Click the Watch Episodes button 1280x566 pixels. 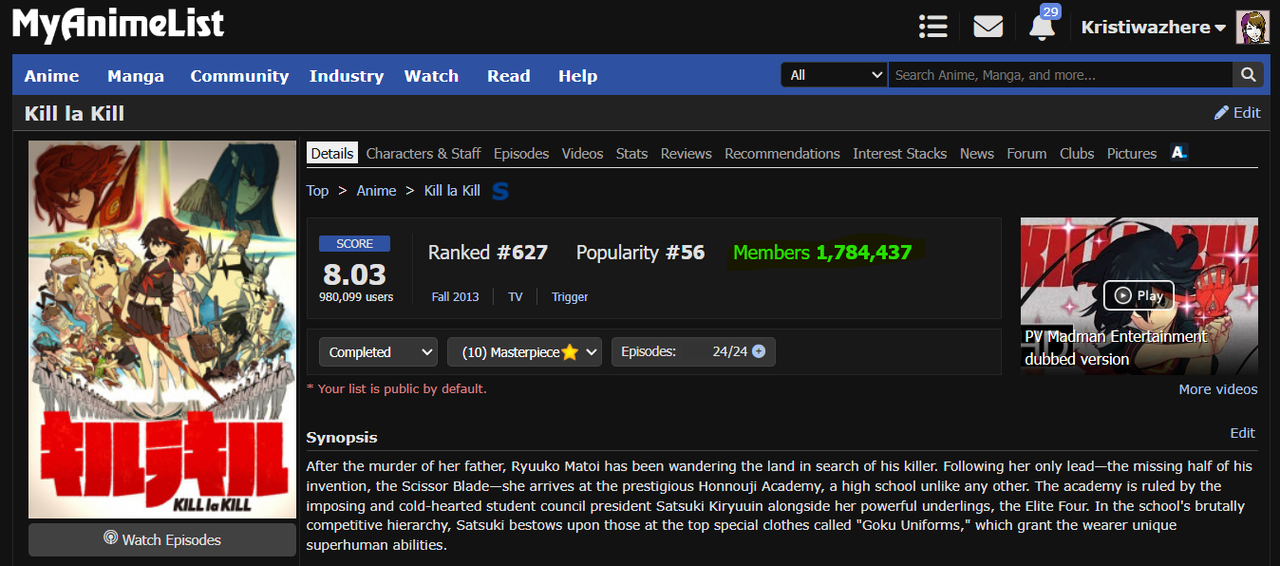162,540
